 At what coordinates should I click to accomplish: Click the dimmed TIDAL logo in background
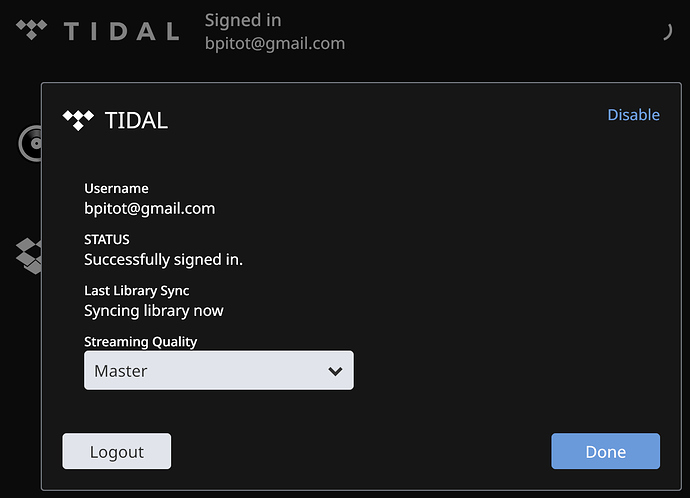click(31, 29)
